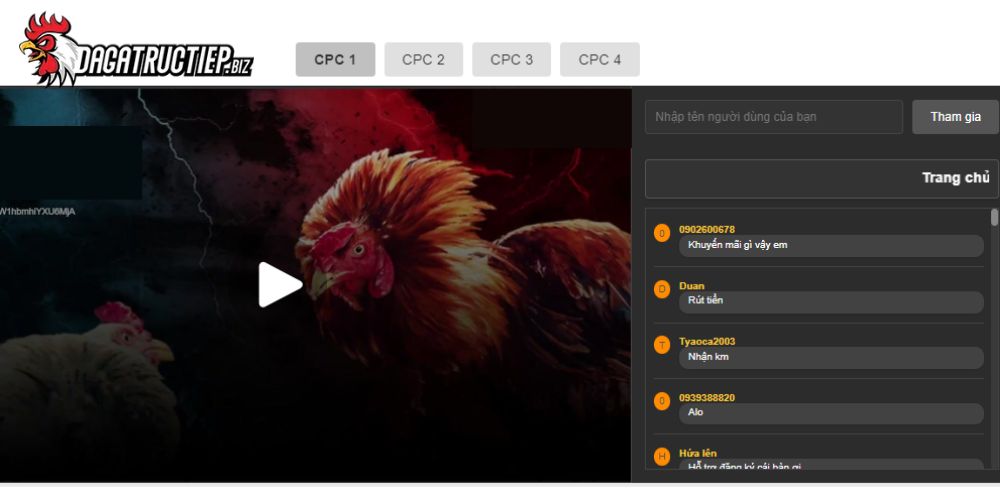Switch to the CPC 2 tab
Screen dimensions: 1000x500
coord(423,59)
